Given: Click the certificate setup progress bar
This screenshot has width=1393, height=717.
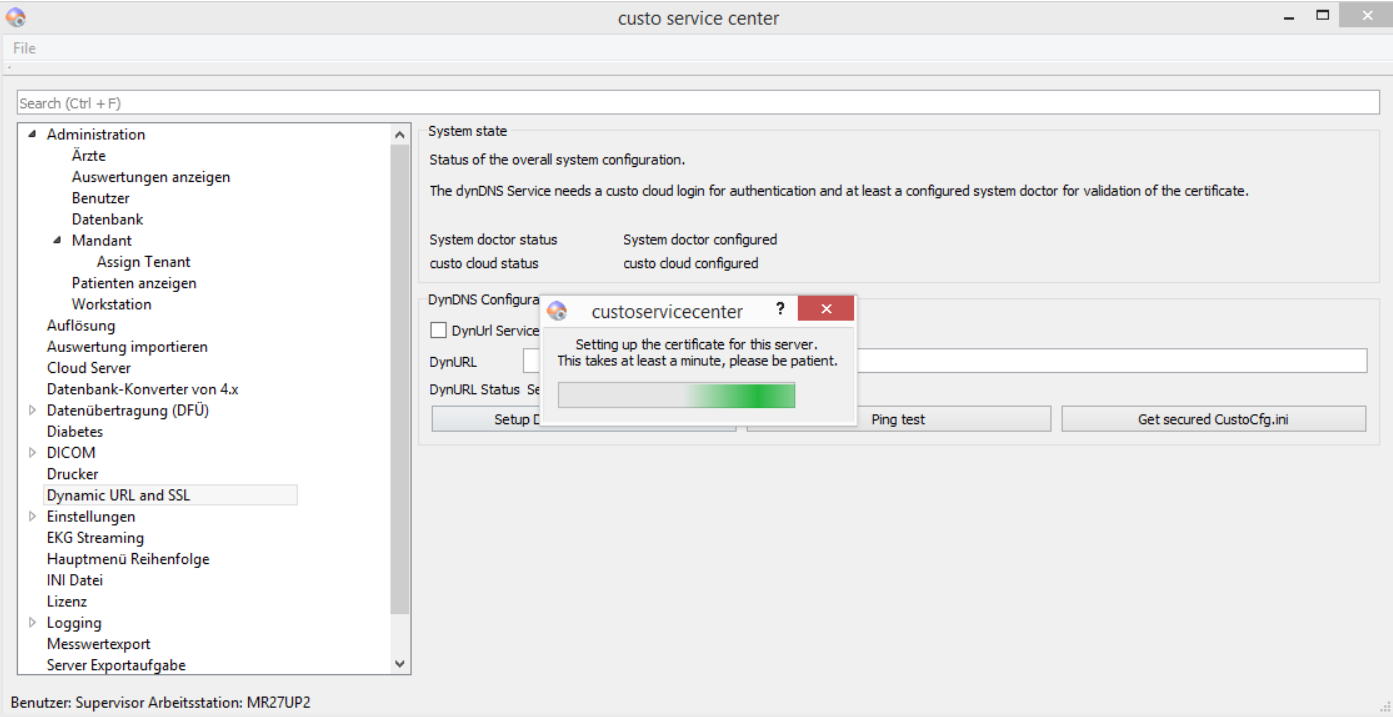Looking at the screenshot, I should pos(676,396).
